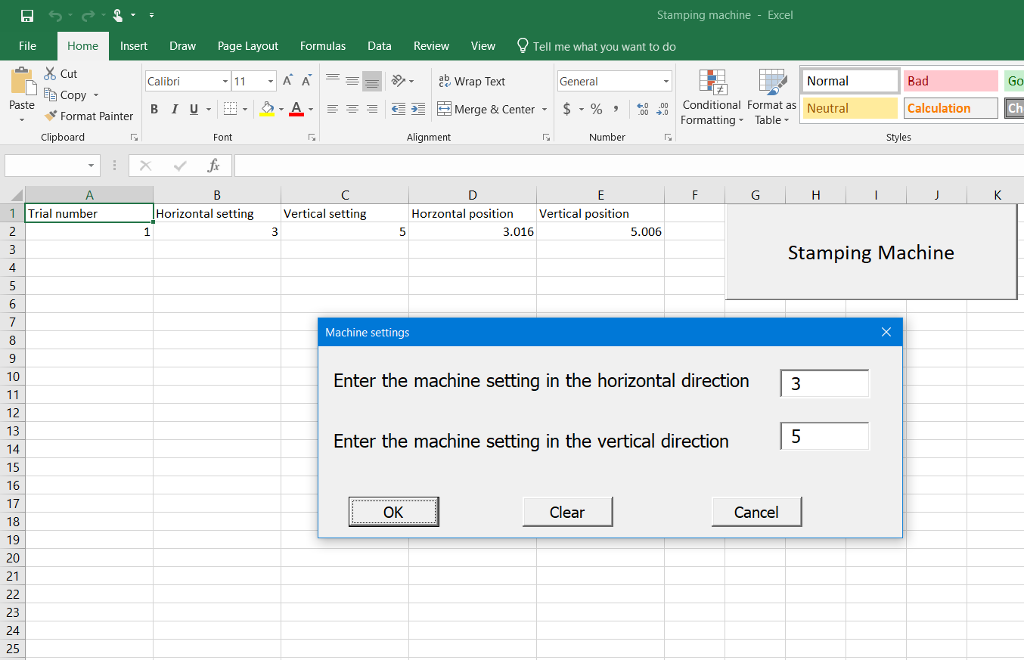The height and width of the screenshot is (660, 1024).
Task: Toggle bold formatting
Action: pyautogui.click(x=154, y=109)
